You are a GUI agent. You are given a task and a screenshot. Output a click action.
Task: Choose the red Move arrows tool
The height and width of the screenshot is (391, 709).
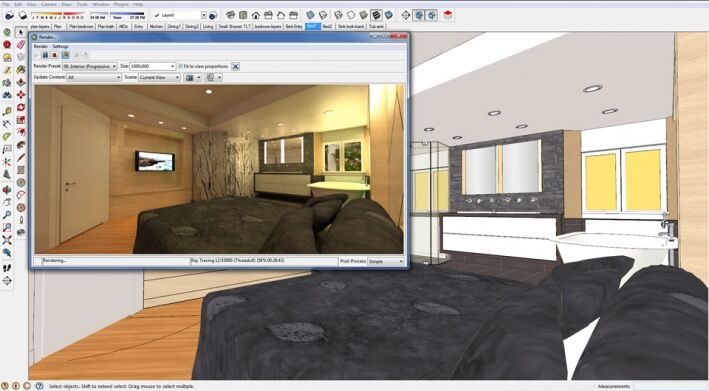pos(21,95)
